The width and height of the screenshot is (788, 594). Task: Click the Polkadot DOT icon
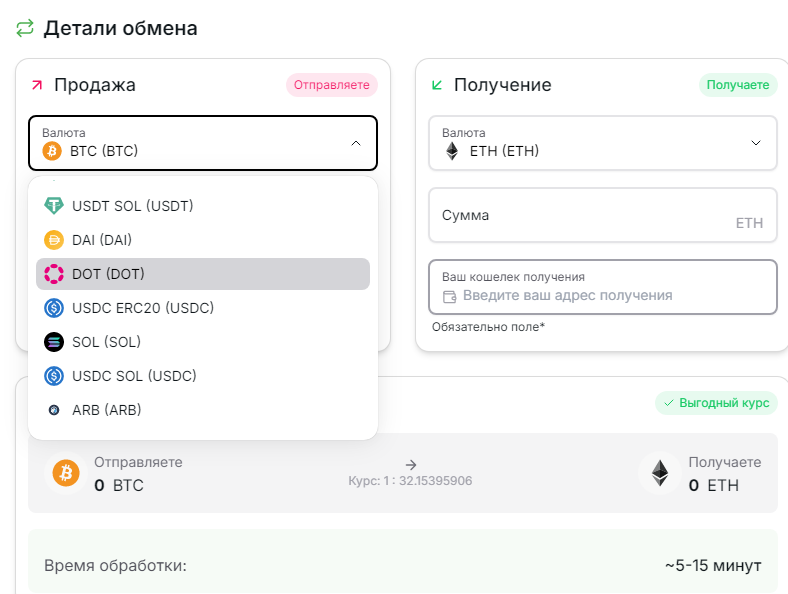click(x=54, y=274)
